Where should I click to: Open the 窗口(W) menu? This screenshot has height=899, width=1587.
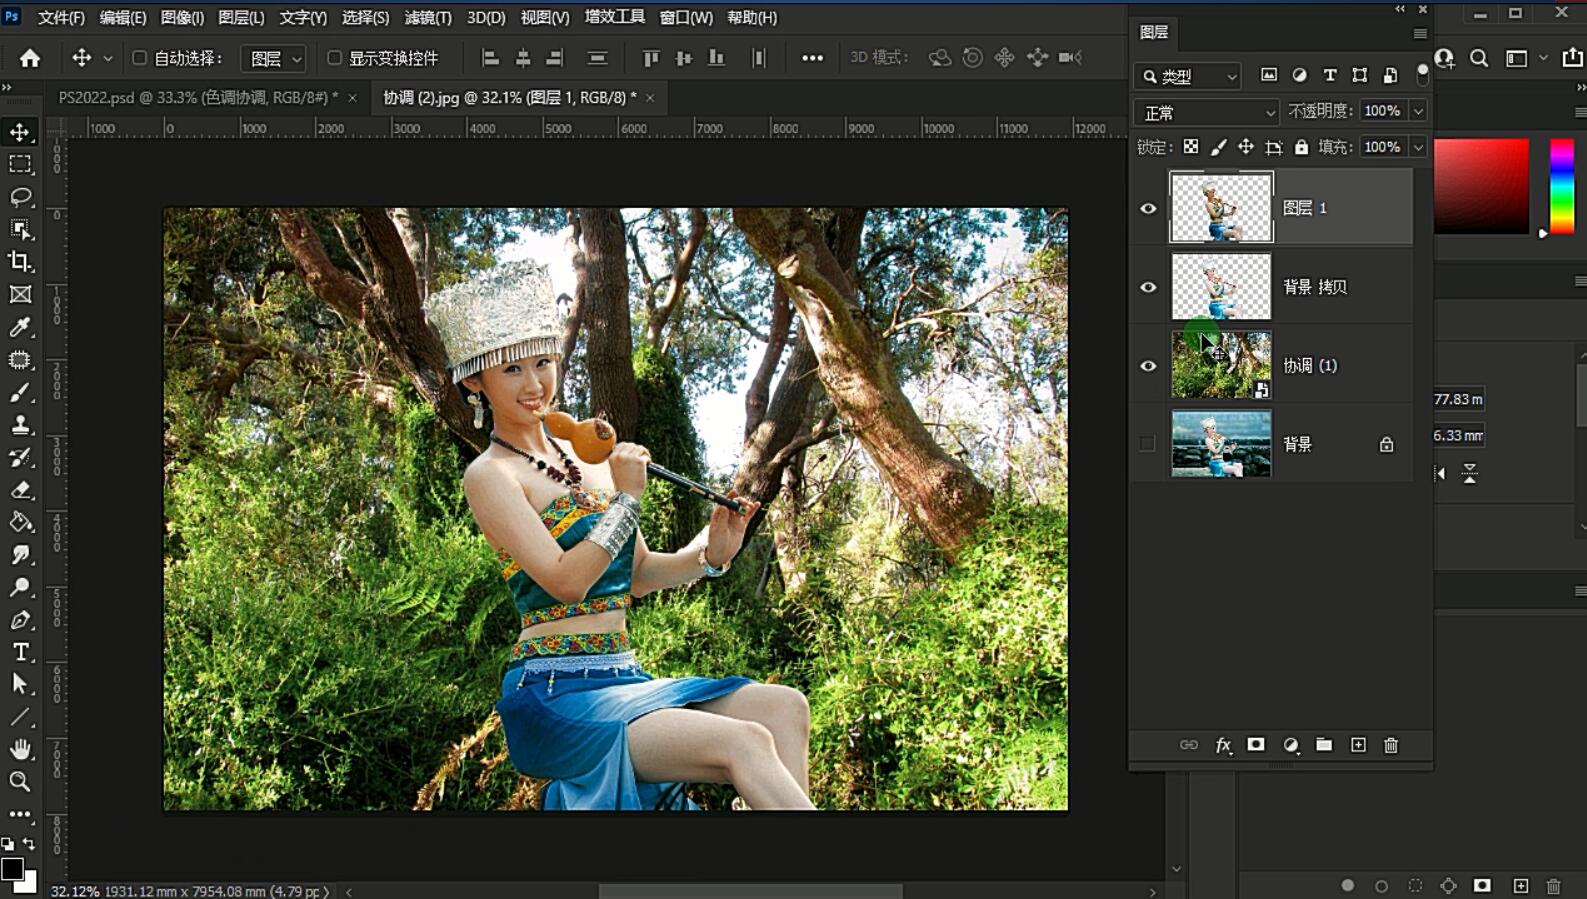[x=686, y=18]
